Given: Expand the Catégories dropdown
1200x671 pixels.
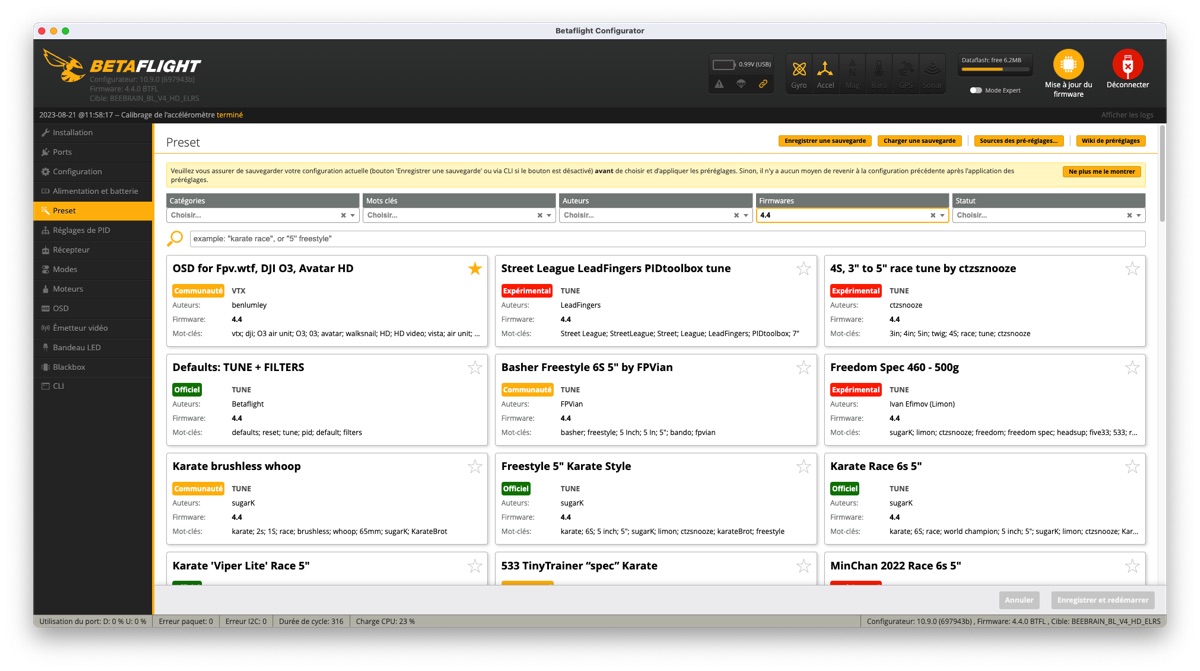Looking at the screenshot, I should [x=353, y=216].
